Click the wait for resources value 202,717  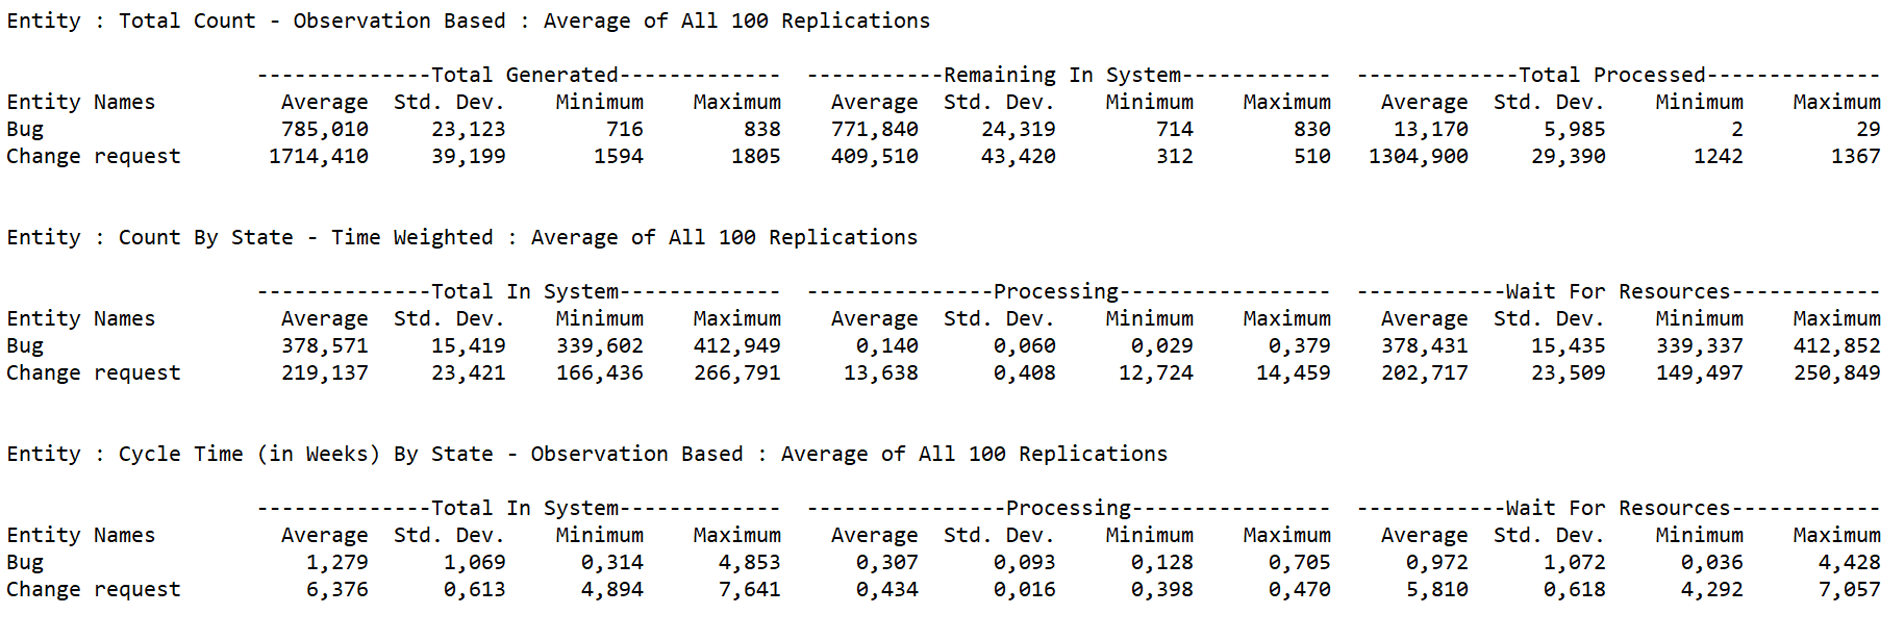[x=1424, y=374]
